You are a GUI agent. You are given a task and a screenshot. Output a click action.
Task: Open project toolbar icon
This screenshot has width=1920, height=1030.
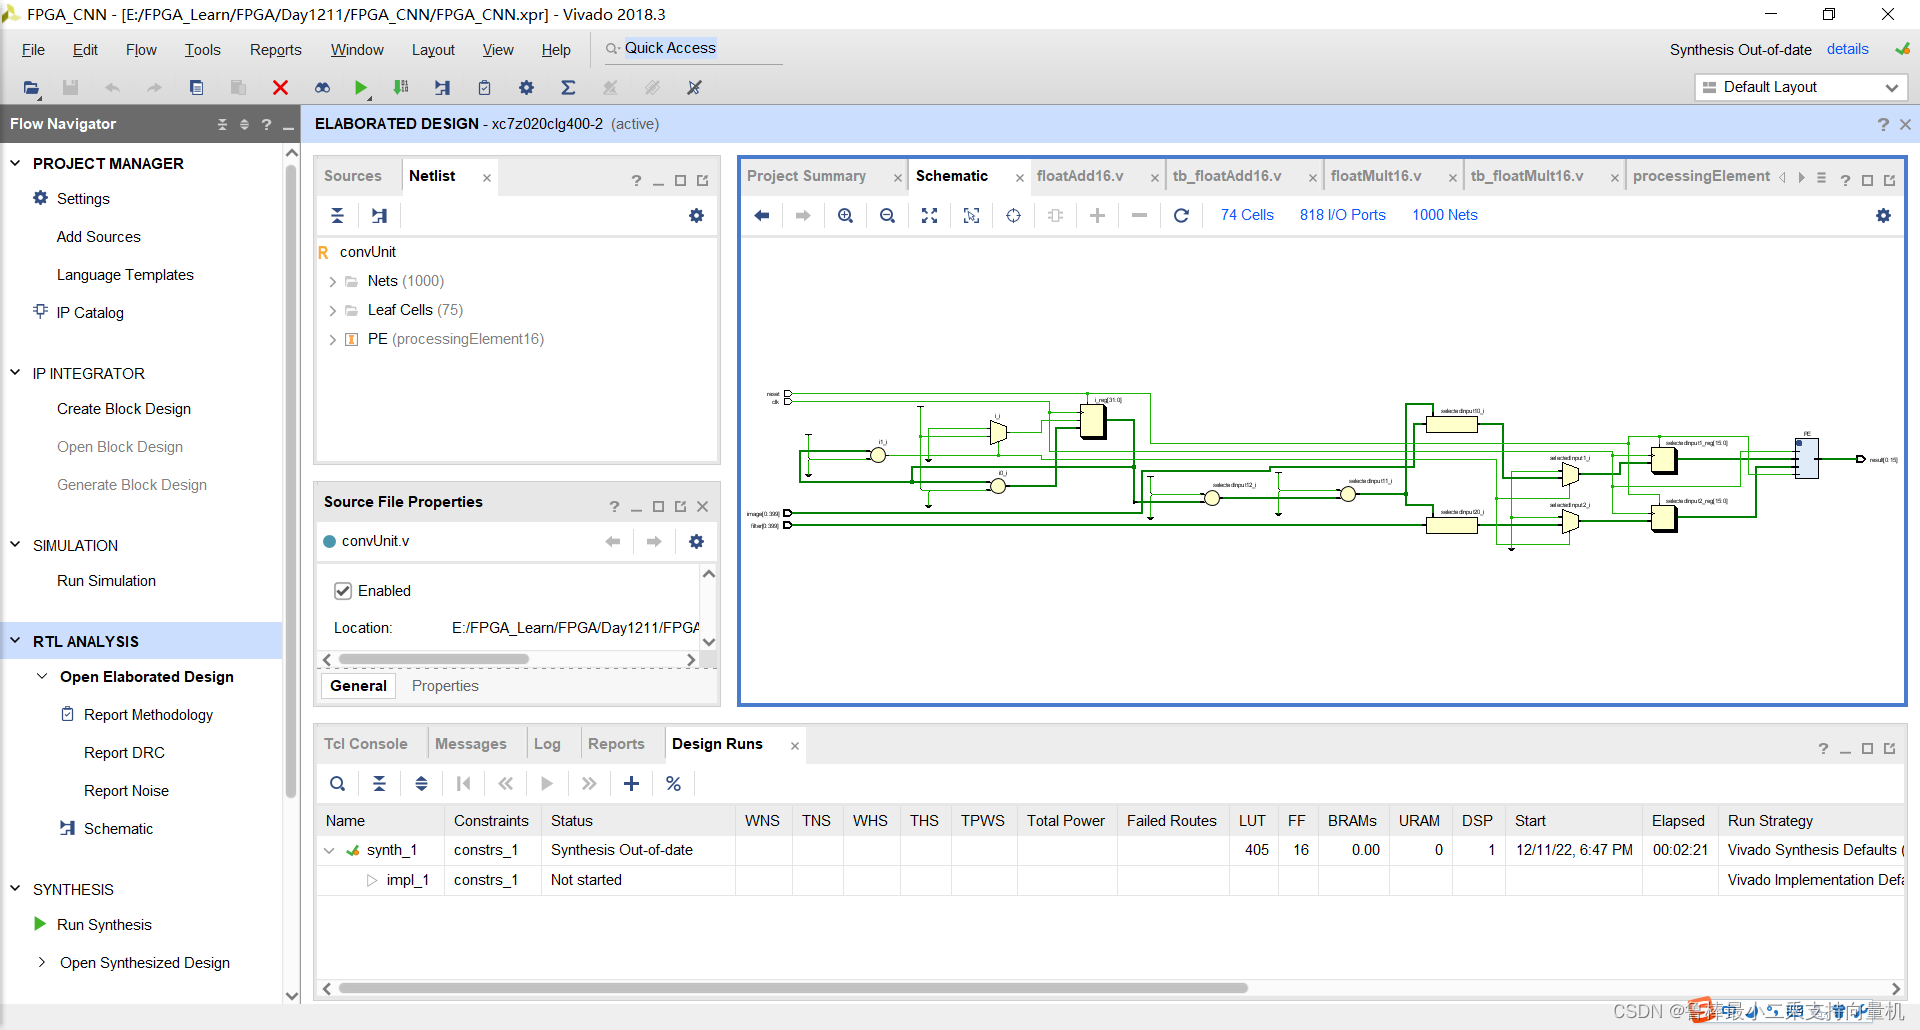[x=32, y=88]
